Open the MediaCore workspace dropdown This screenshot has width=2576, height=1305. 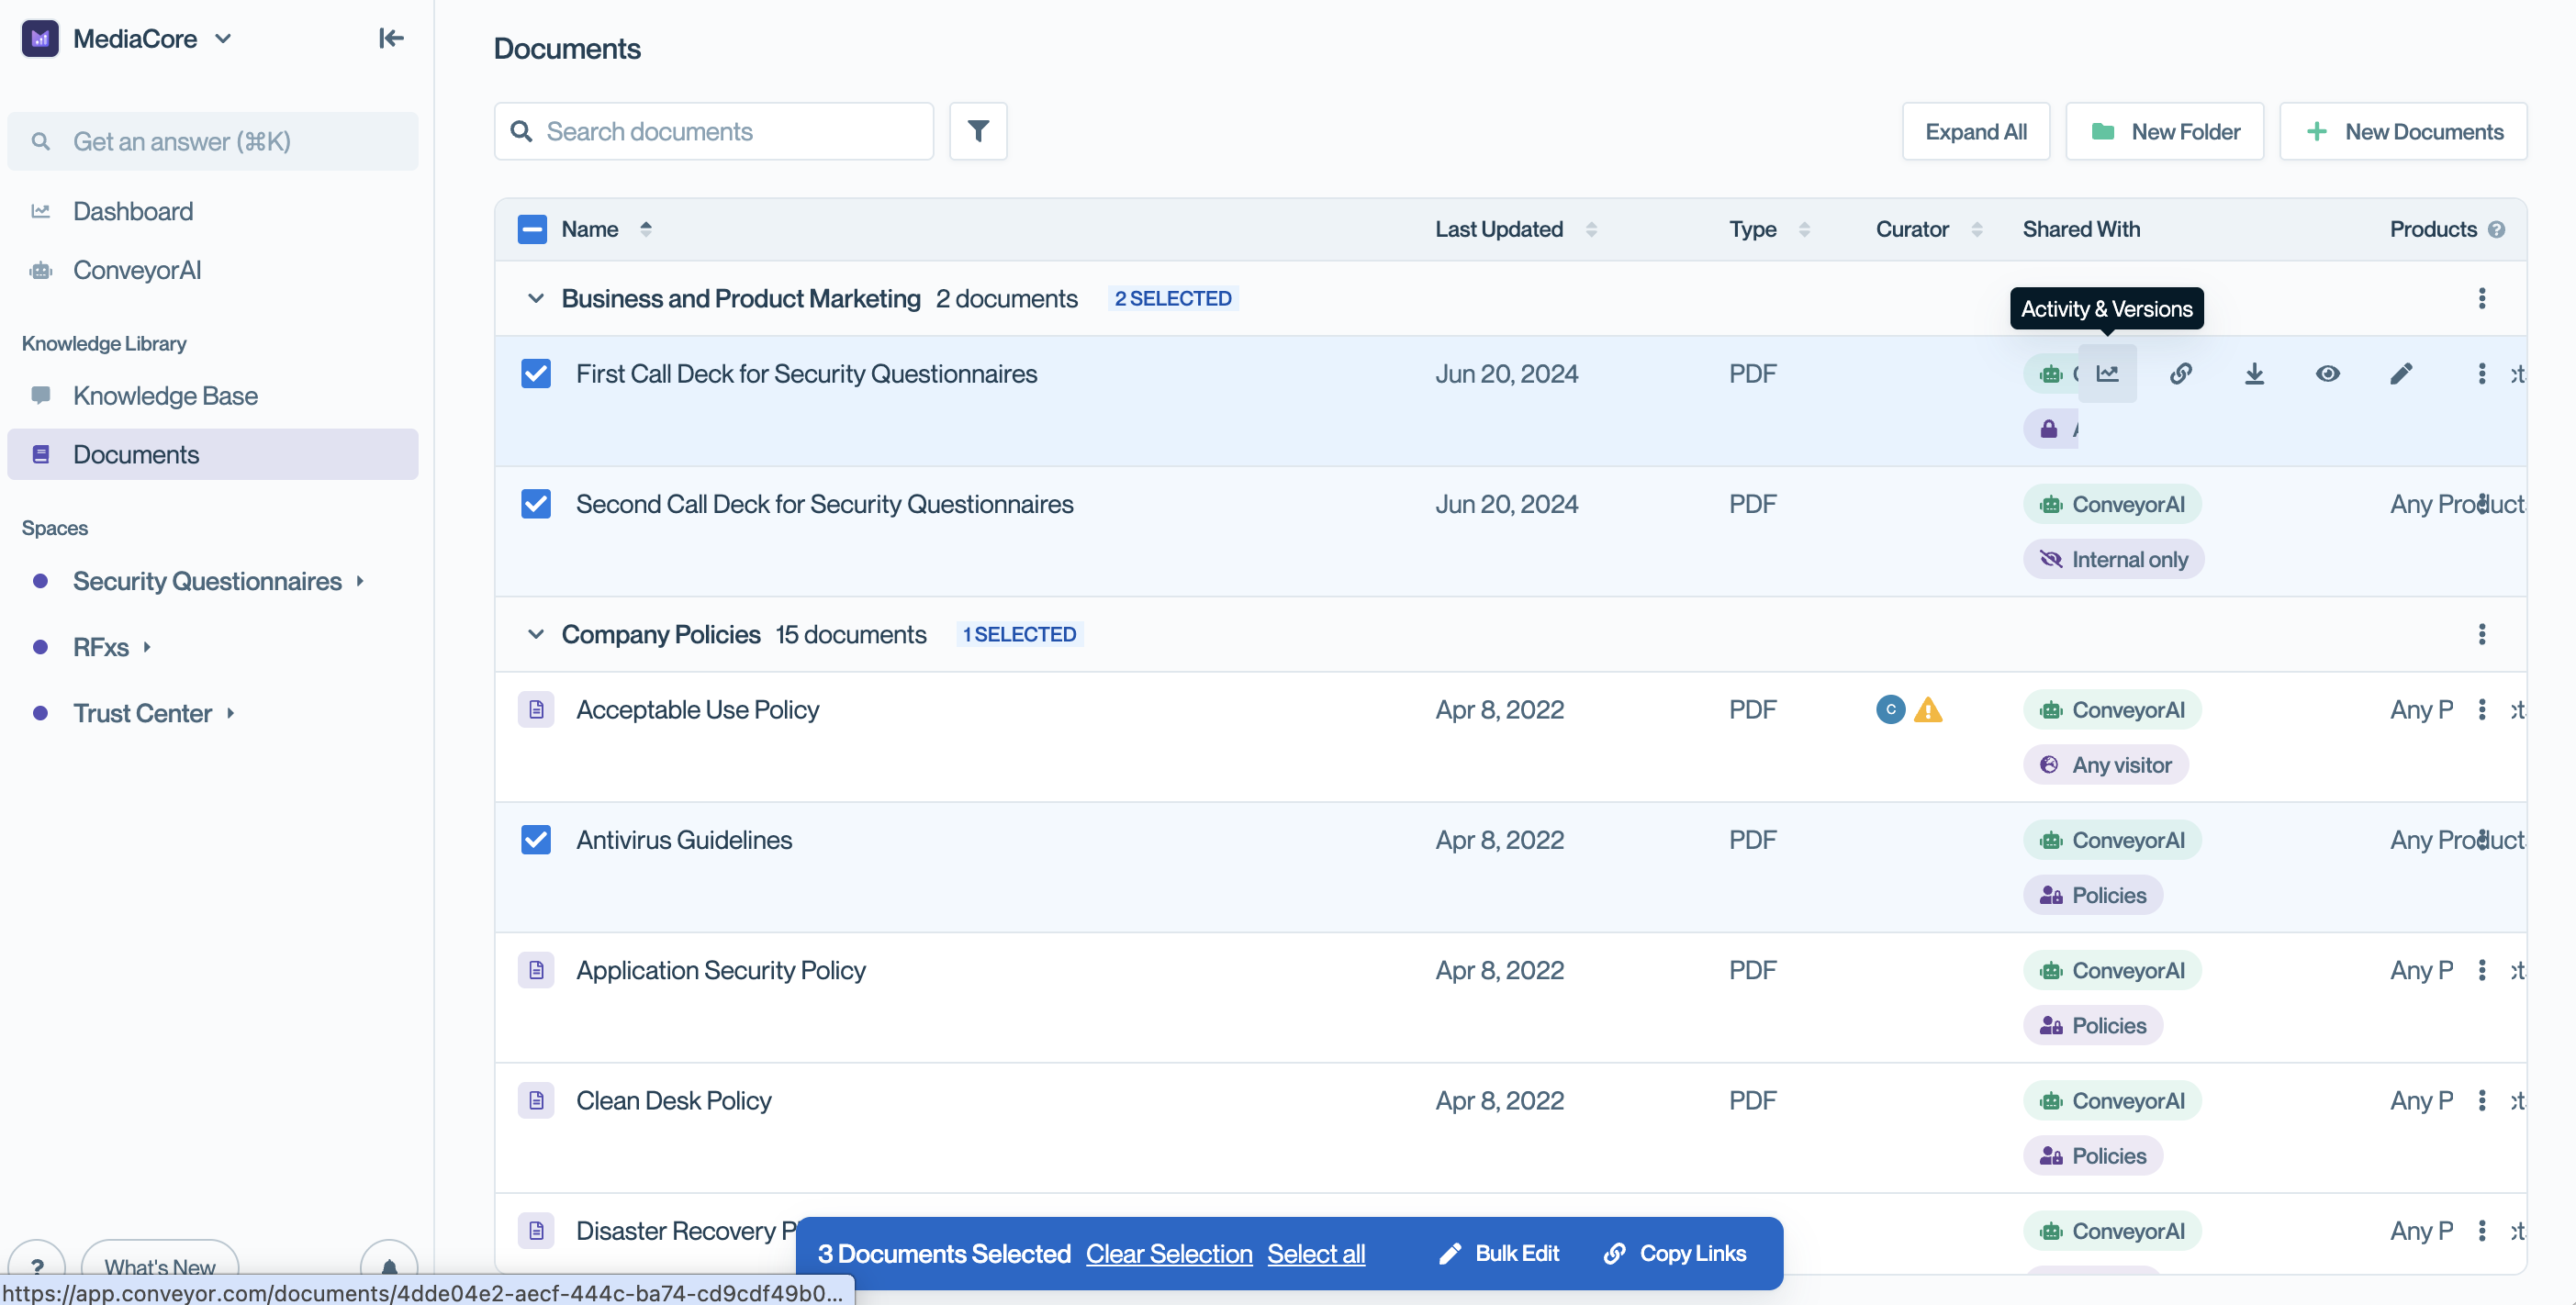[x=224, y=38]
